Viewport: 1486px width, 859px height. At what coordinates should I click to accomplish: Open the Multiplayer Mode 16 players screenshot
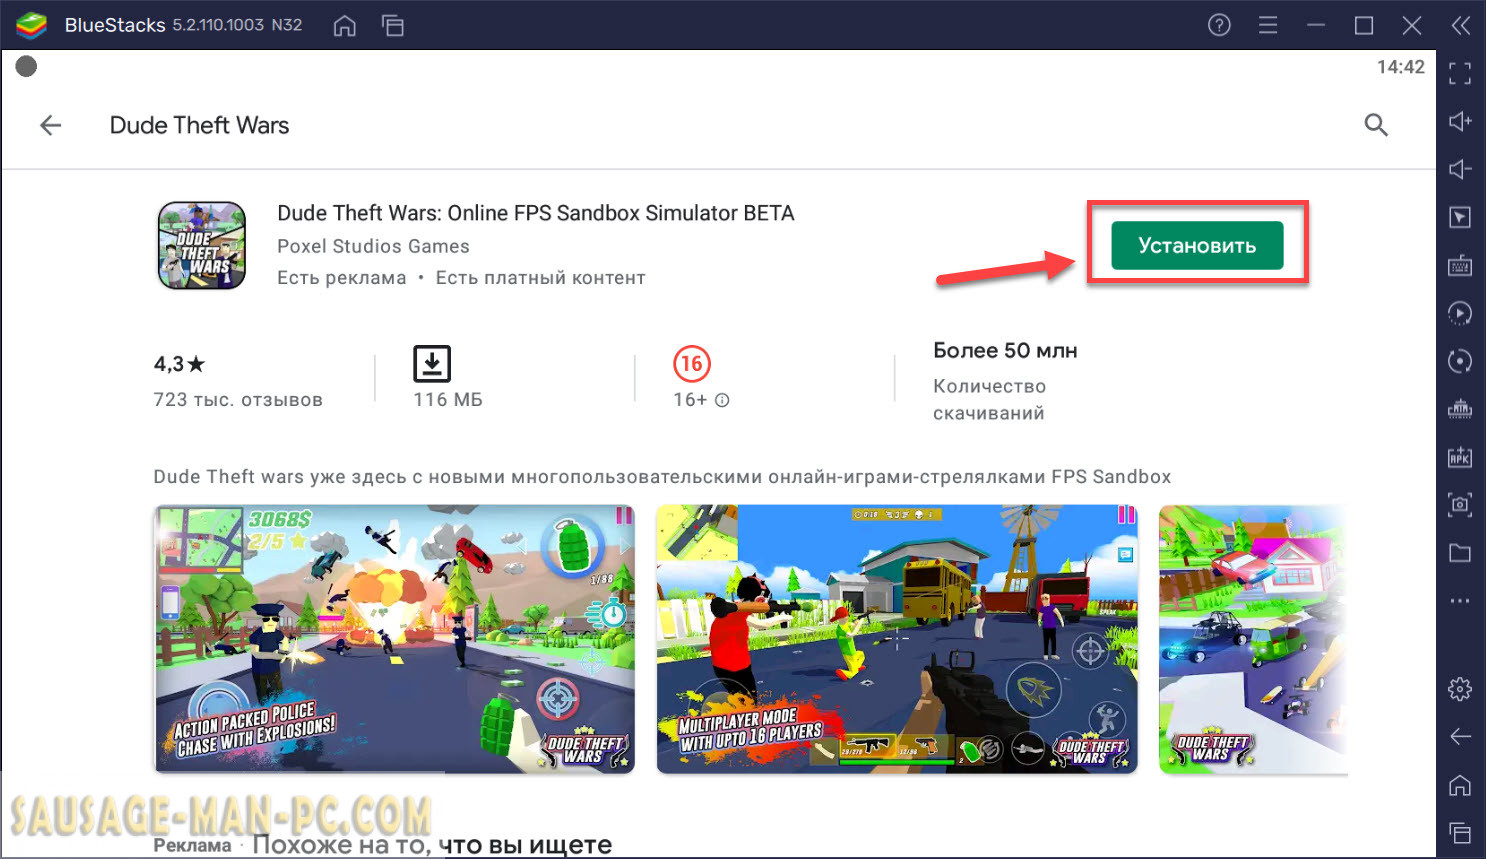click(897, 639)
